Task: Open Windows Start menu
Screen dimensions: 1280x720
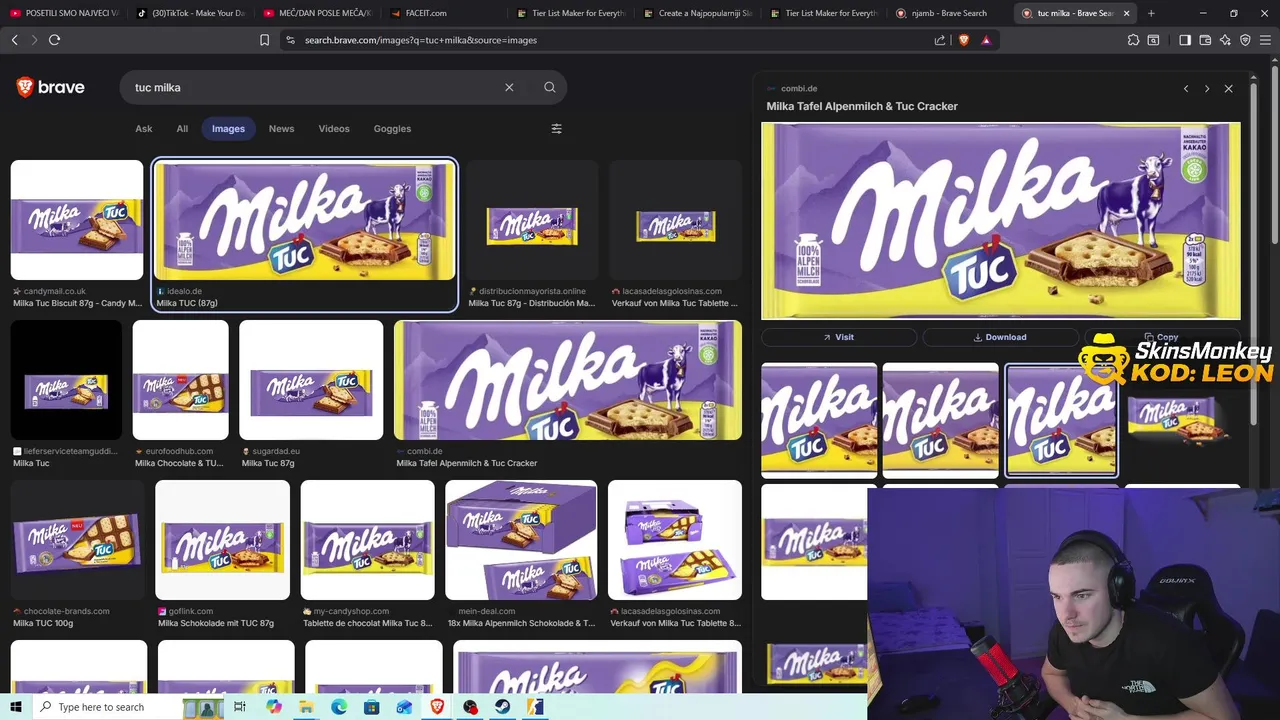Action: pos(15,707)
